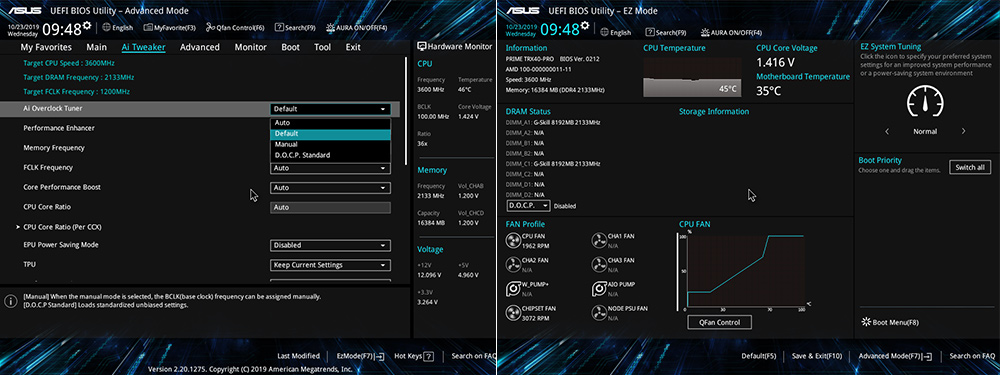Switch to the Advanced tab
The image size is (1000, 375).
(200, 47)
